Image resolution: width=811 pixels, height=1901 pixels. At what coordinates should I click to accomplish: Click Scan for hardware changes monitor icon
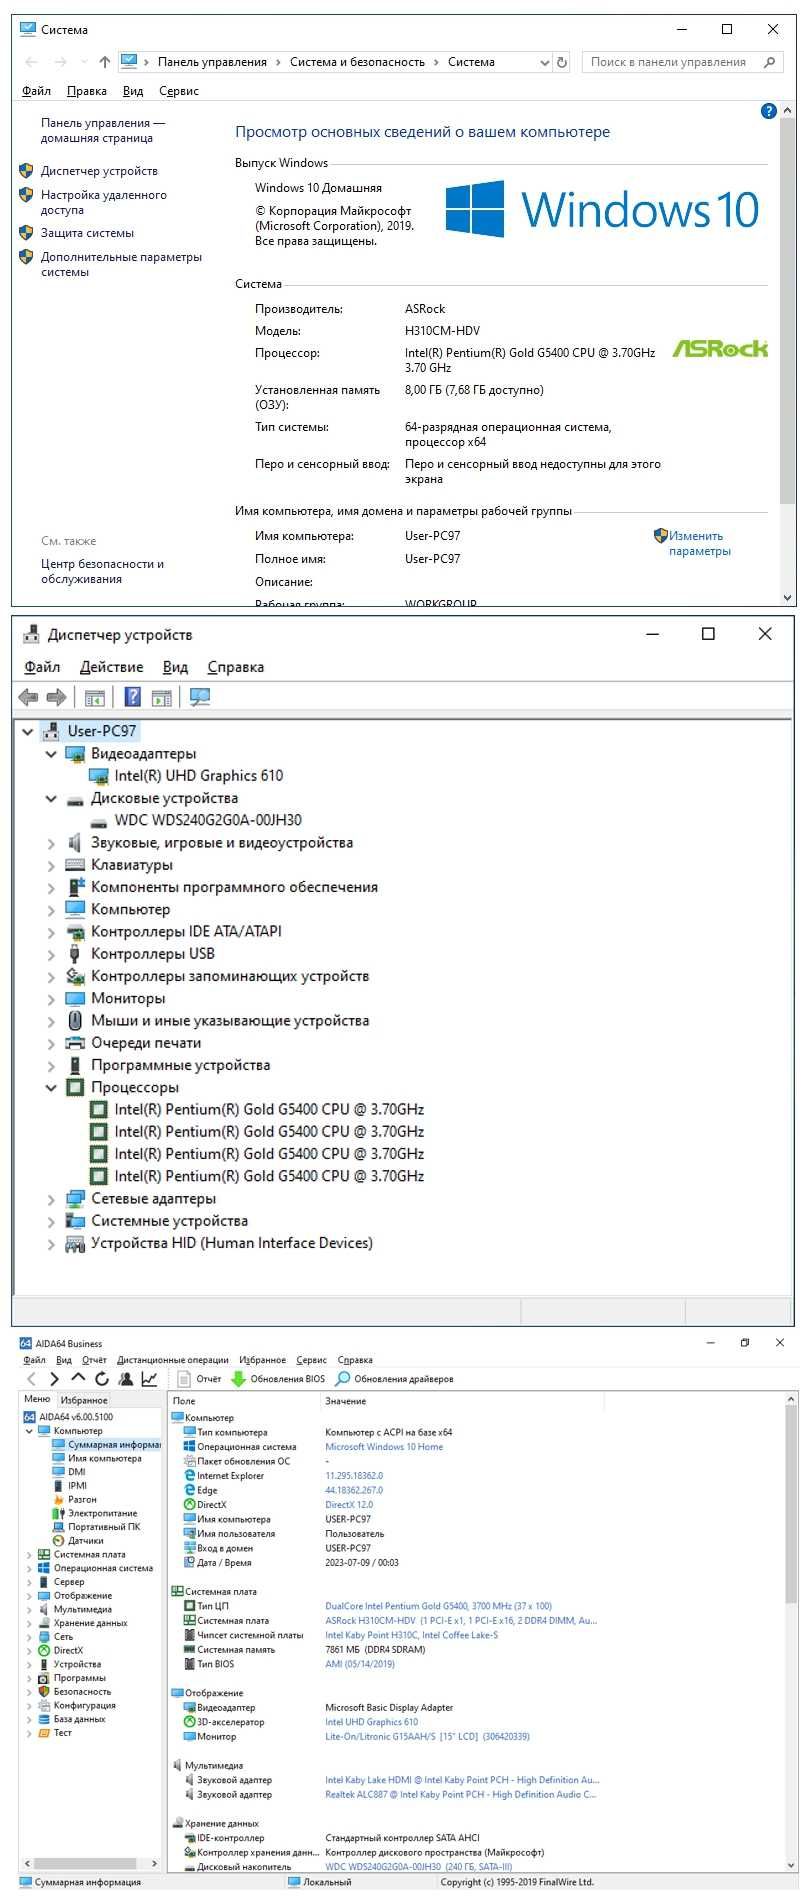tap(200, 697)
